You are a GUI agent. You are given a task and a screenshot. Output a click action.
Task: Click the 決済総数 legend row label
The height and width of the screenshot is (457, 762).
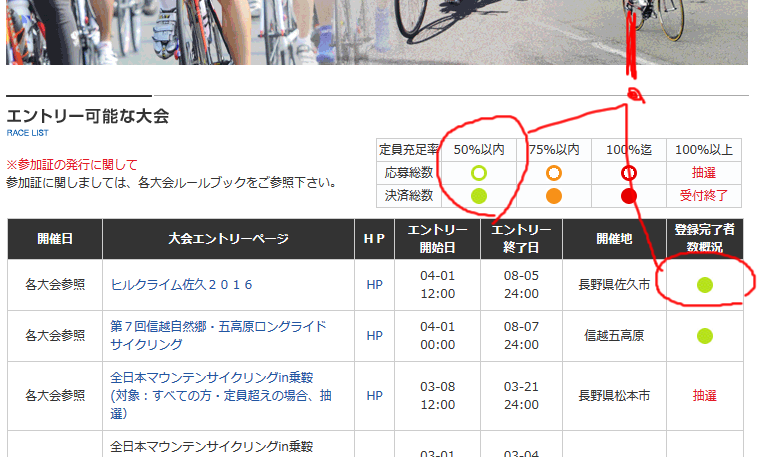pos(409,195)
